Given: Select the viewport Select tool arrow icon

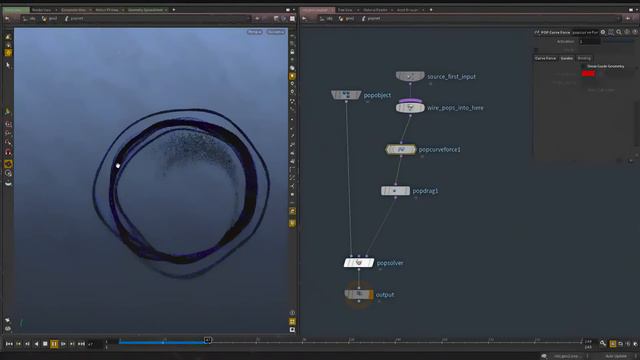Looking at the screenshot, I should point(8,66).
